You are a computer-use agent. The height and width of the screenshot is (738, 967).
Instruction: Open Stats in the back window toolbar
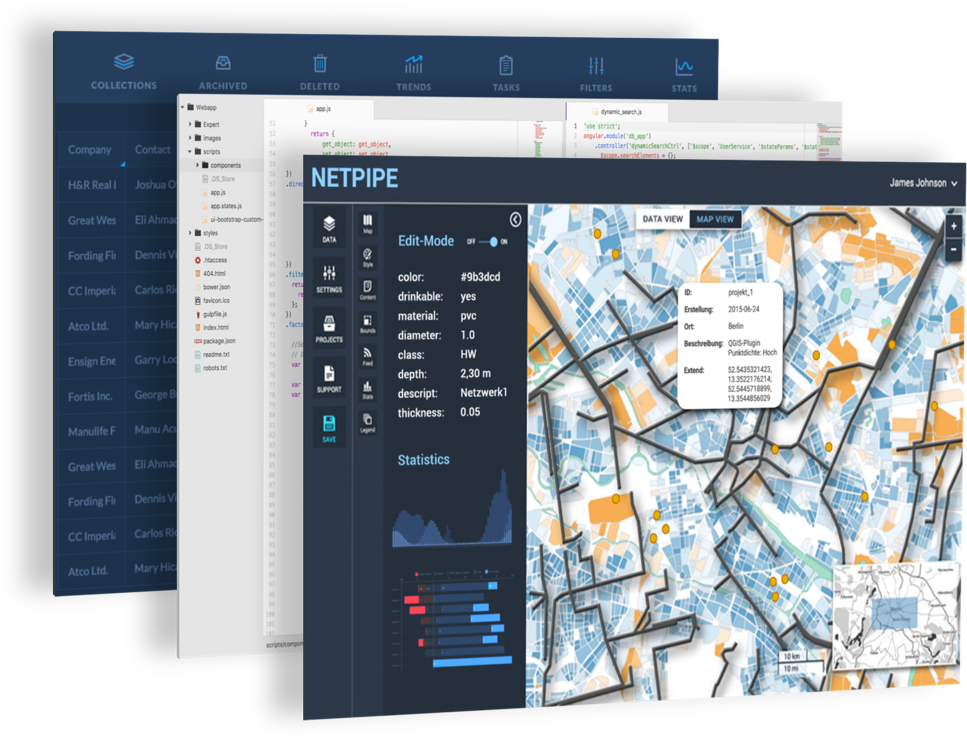click(x=684, y=75)
